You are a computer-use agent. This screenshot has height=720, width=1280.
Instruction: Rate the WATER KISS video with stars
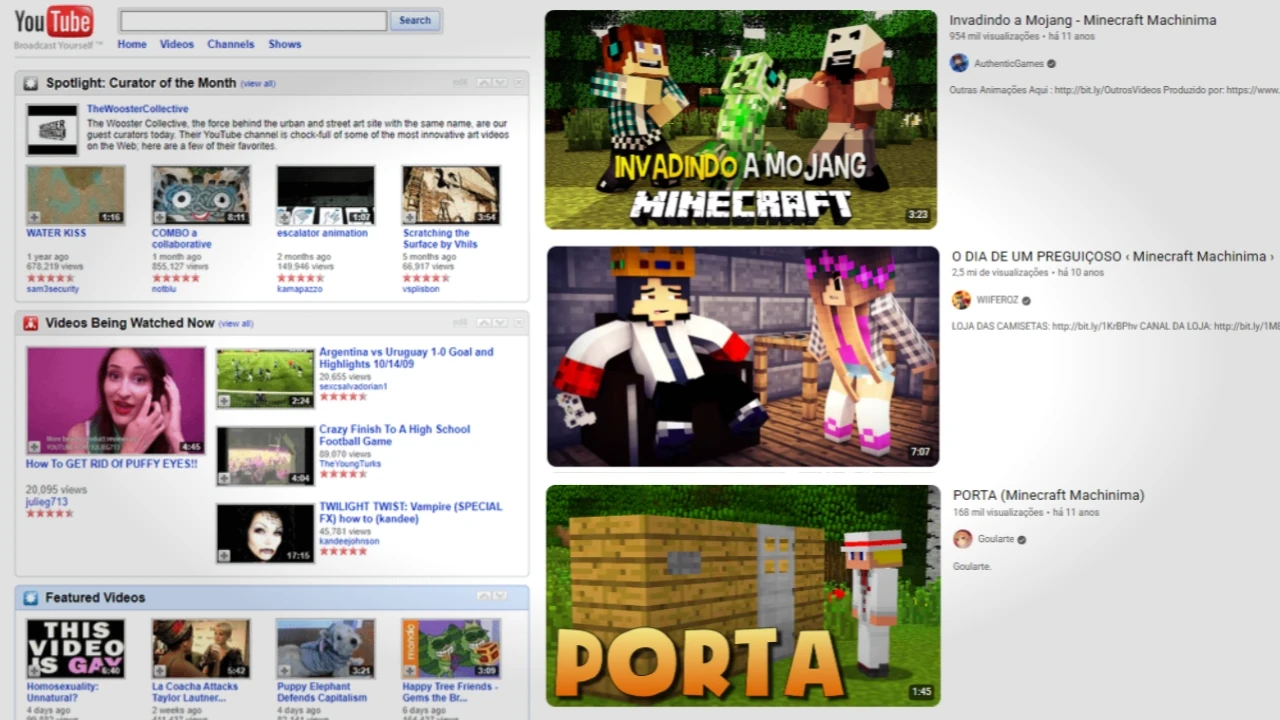tap(48, 278)
